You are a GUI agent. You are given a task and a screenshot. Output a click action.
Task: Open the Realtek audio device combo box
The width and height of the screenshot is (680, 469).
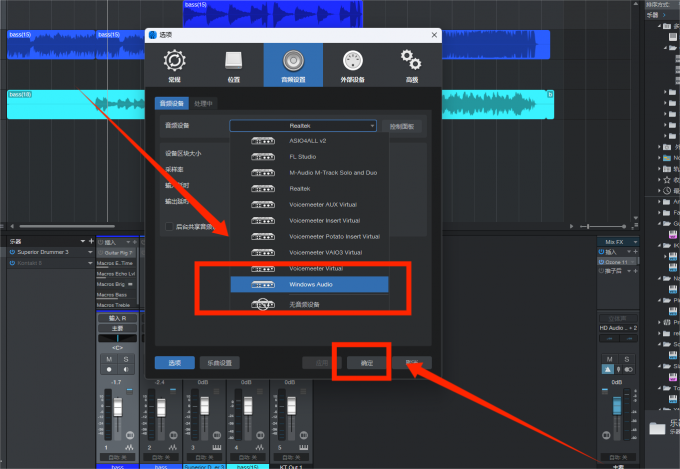303,126
